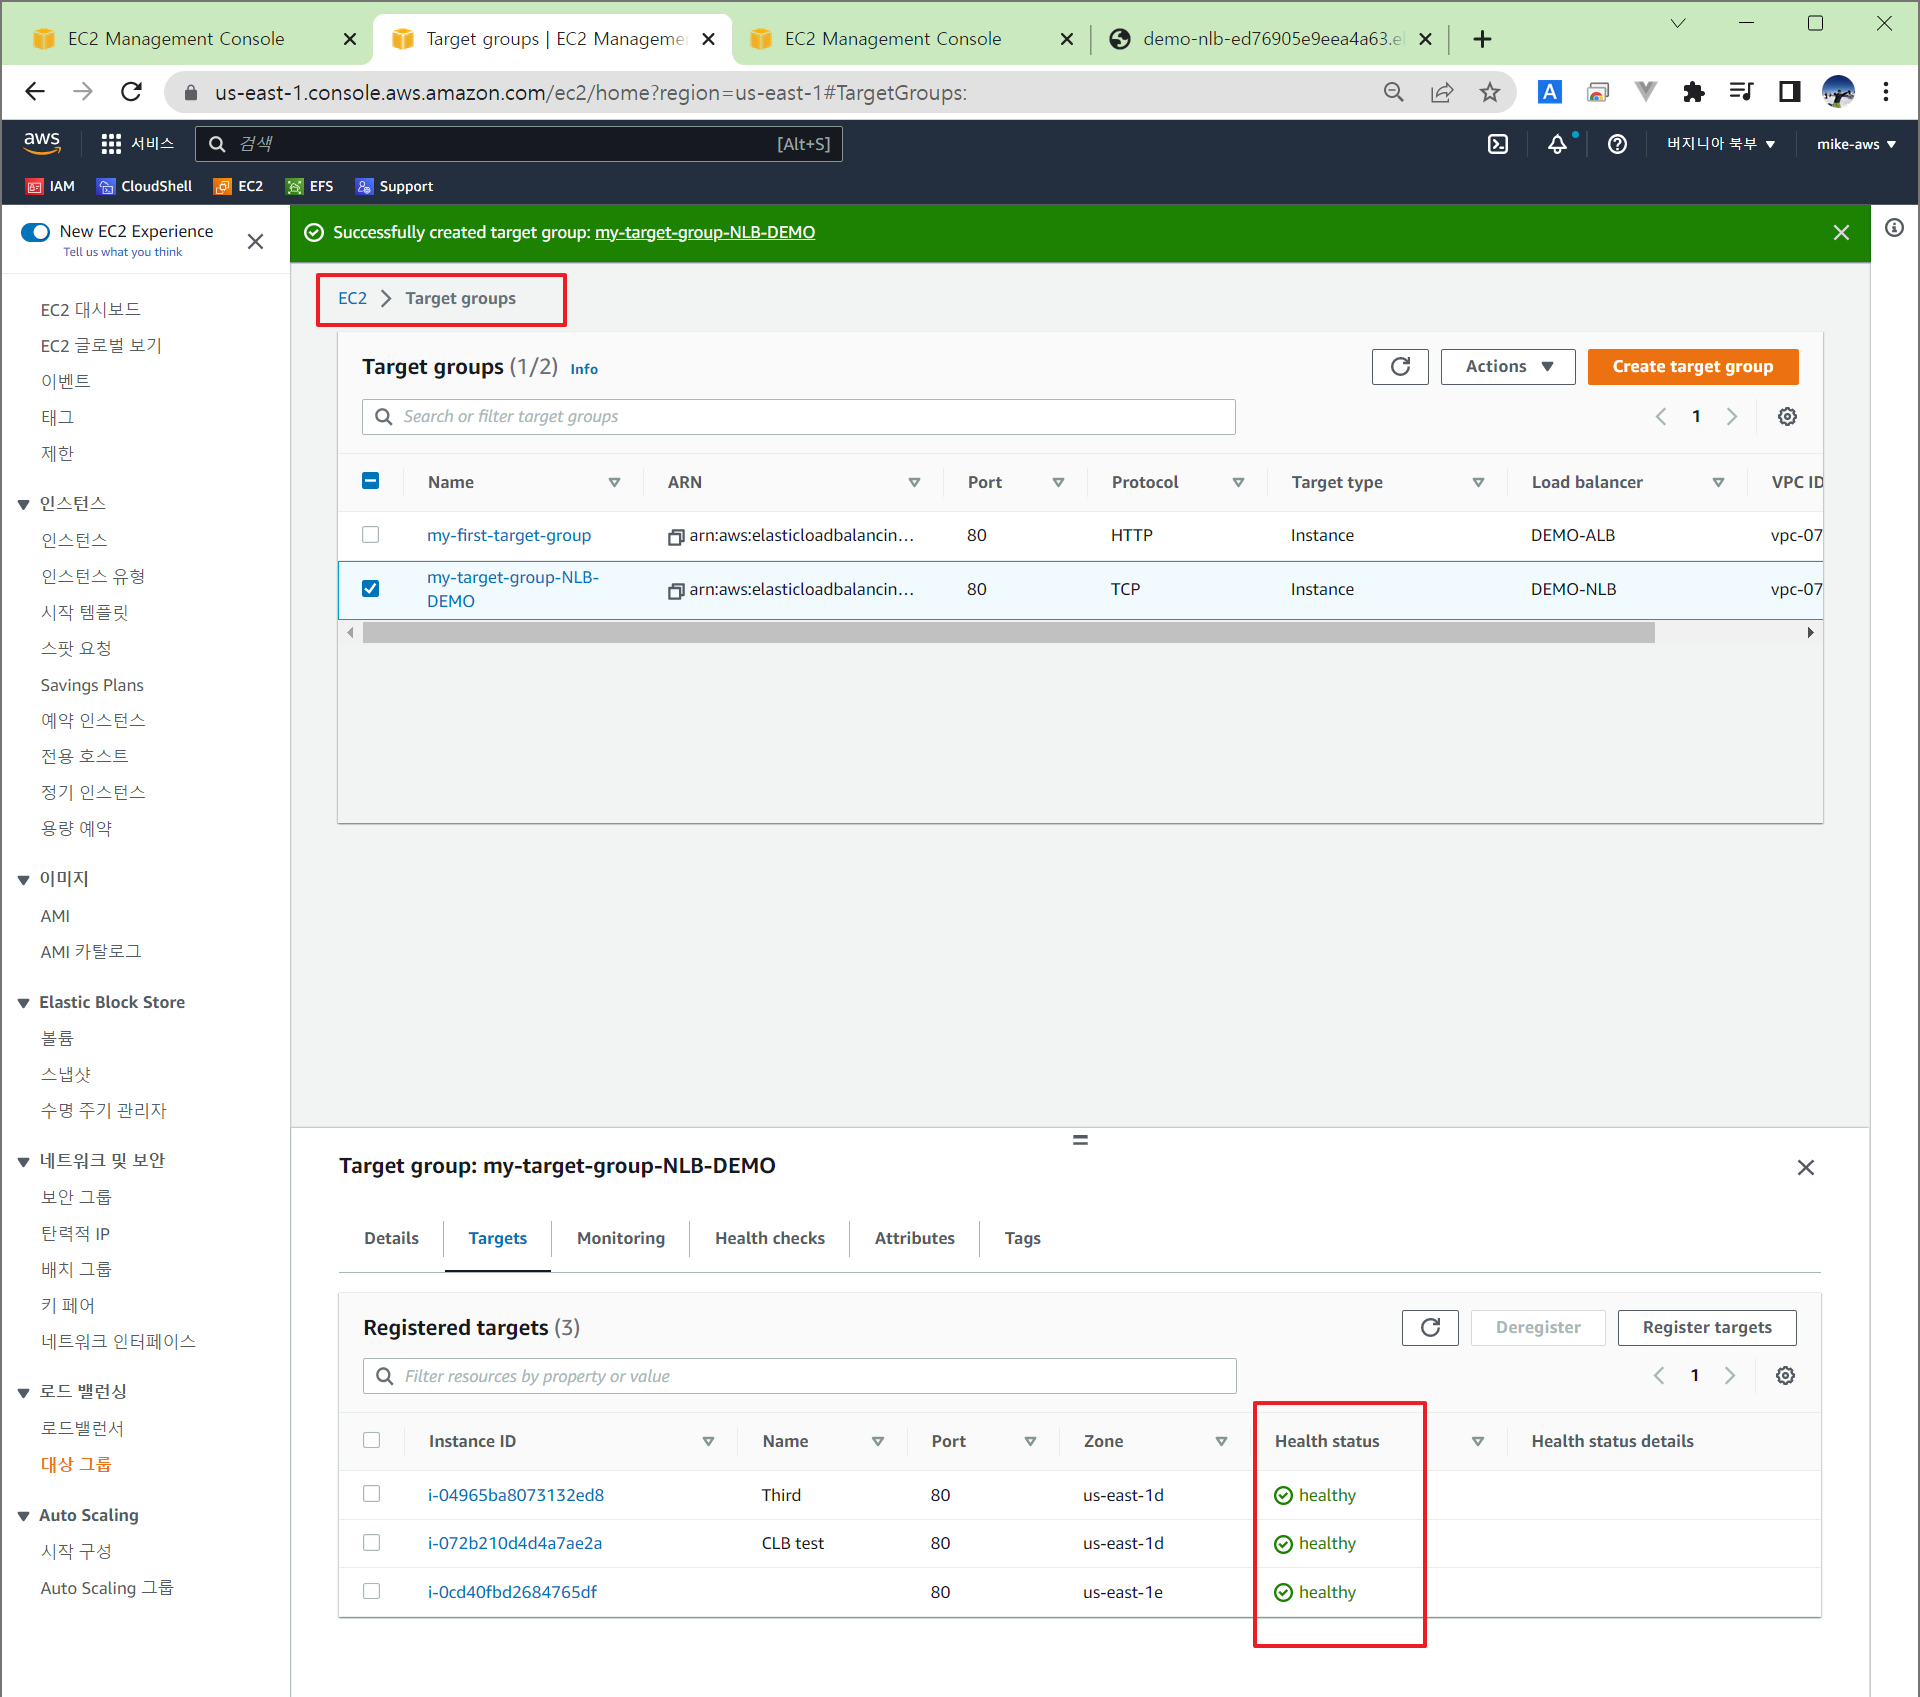Image resolution: width=1920 pixels, height=1697 pixels.
Task: Switch to the Monitoring tab
Action: [x=620, y=1238]
